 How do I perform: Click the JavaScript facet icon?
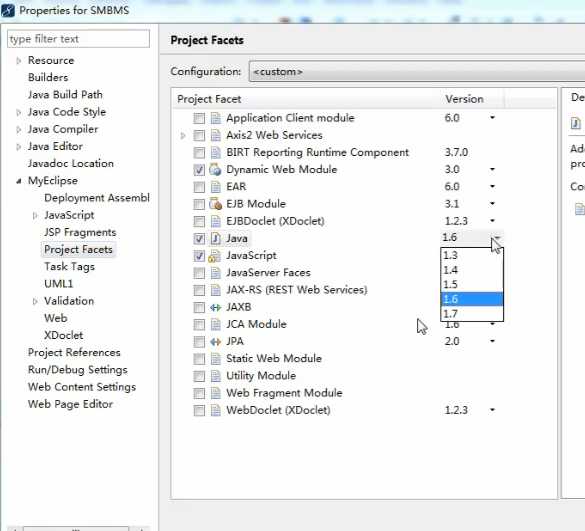point(215,256)
